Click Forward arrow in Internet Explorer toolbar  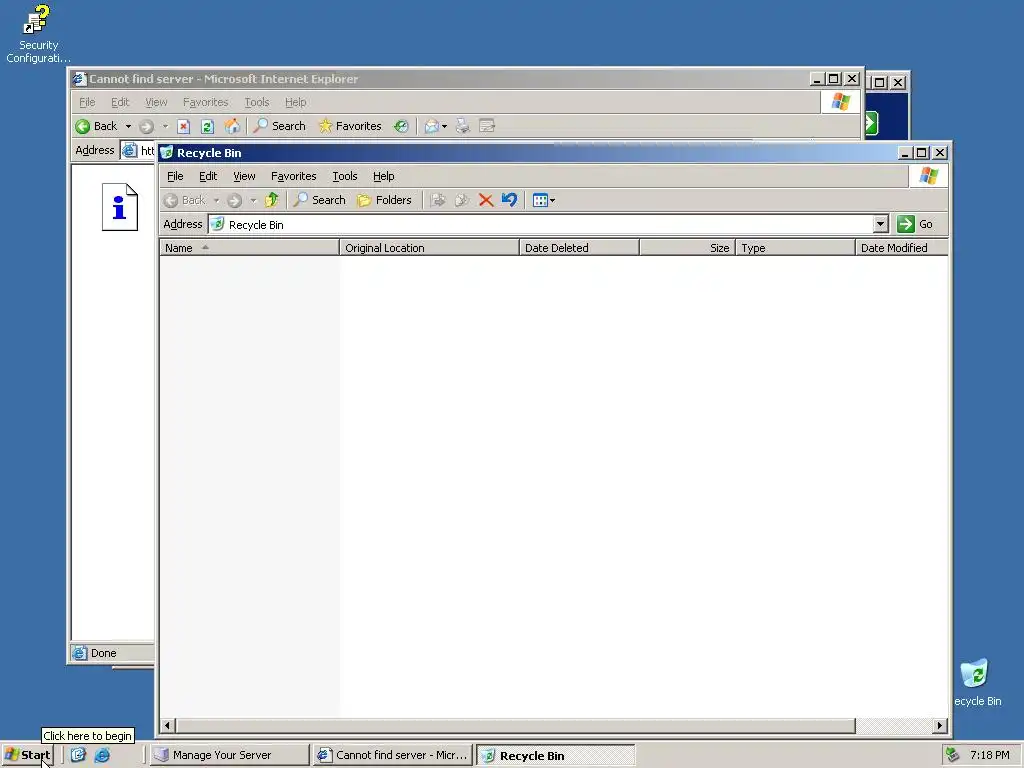click(x=146, y=127)
